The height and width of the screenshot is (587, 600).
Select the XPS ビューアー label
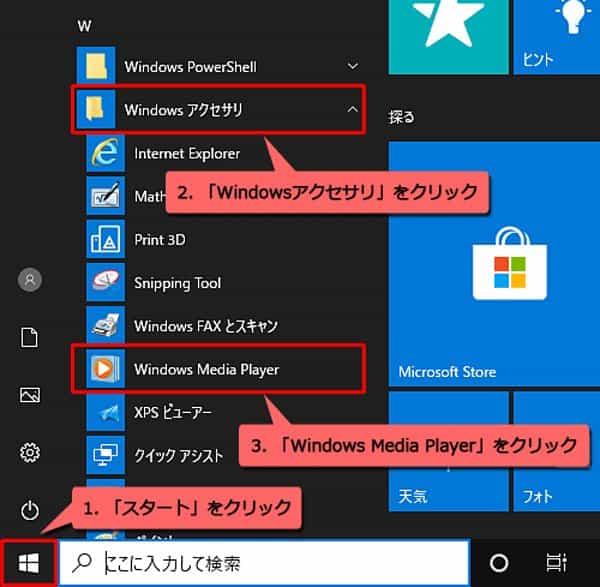click(x=173, y=413)
